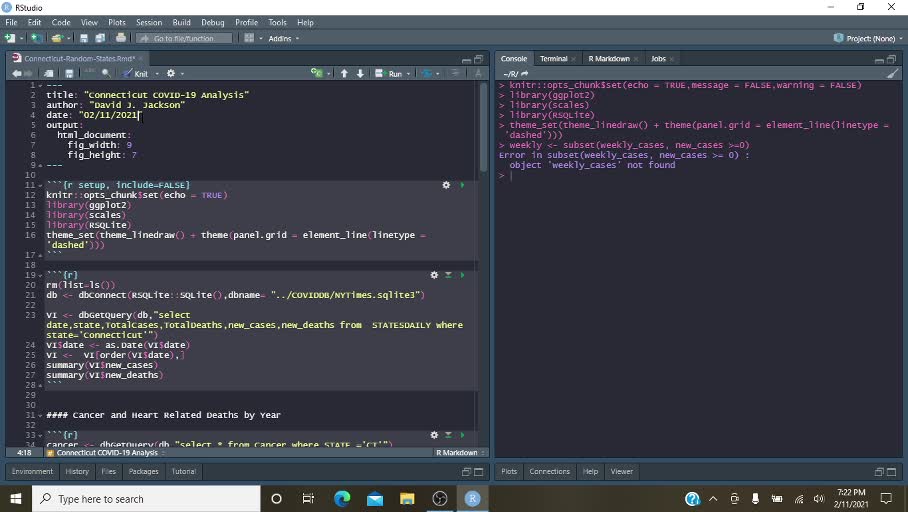
Task: Close the Connecticut-Random-States.Rmd tab
Action: pos(140,58)
